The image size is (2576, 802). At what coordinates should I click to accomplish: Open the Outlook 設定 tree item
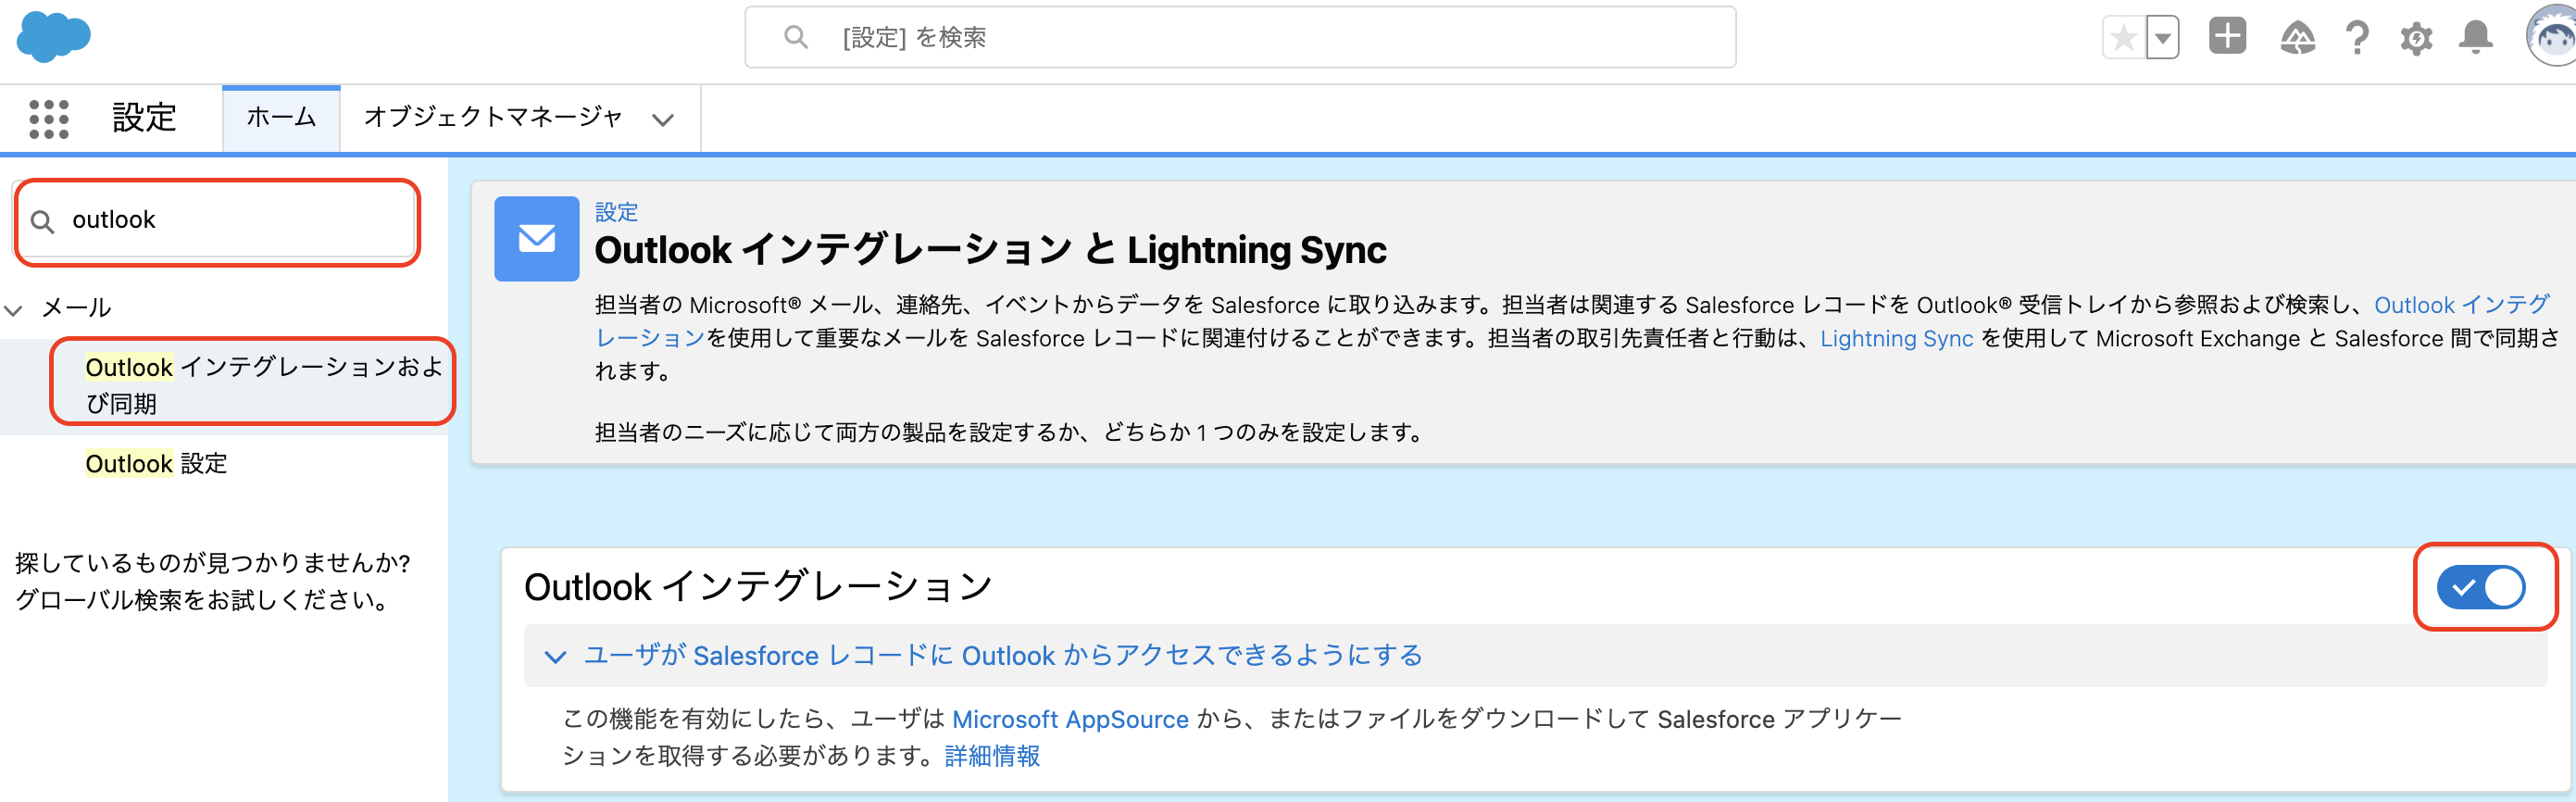click(156, 464)
